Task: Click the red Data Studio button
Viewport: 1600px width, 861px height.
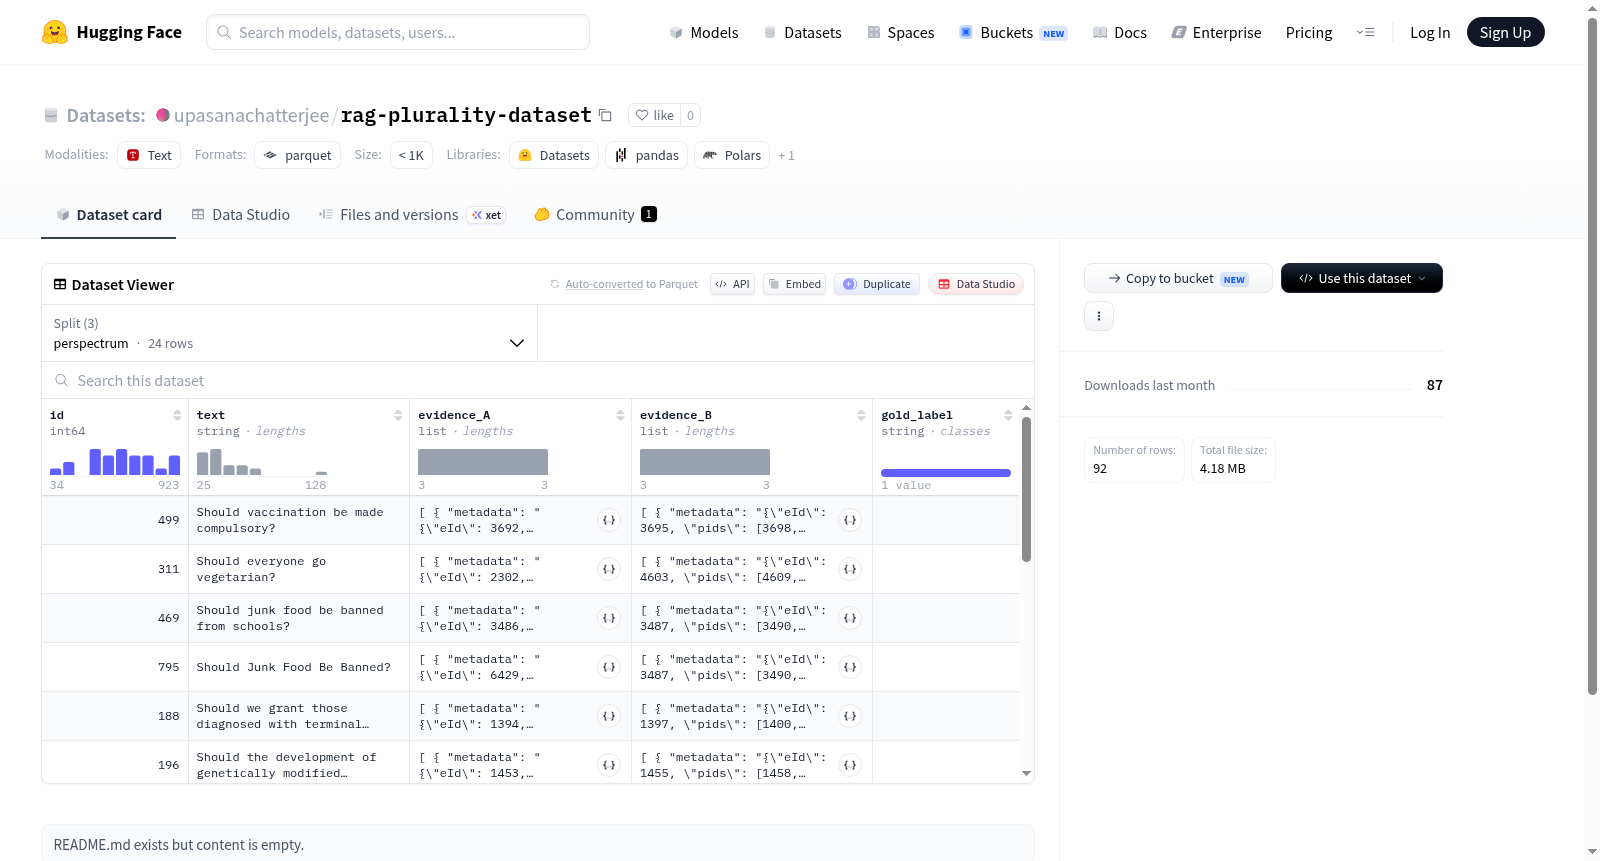Action: (x=975, y=284)
